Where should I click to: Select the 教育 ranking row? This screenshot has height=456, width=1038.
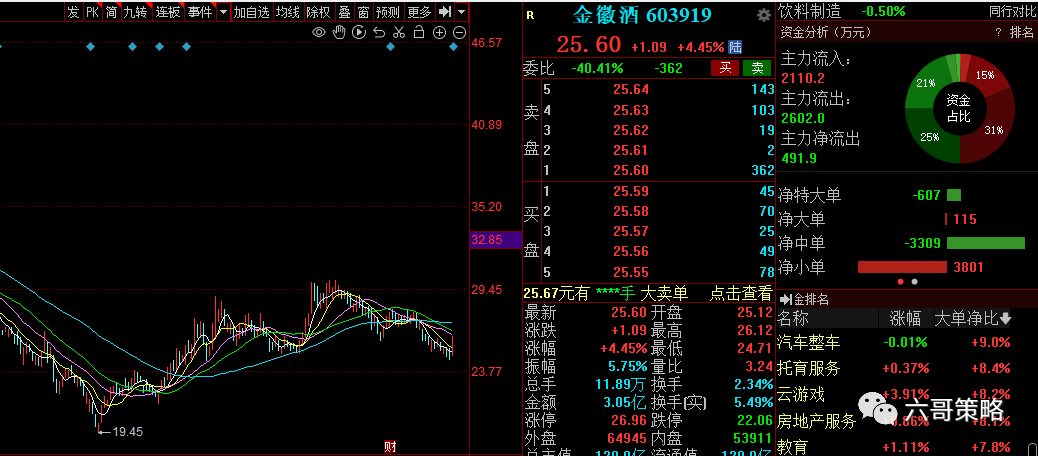906,447
